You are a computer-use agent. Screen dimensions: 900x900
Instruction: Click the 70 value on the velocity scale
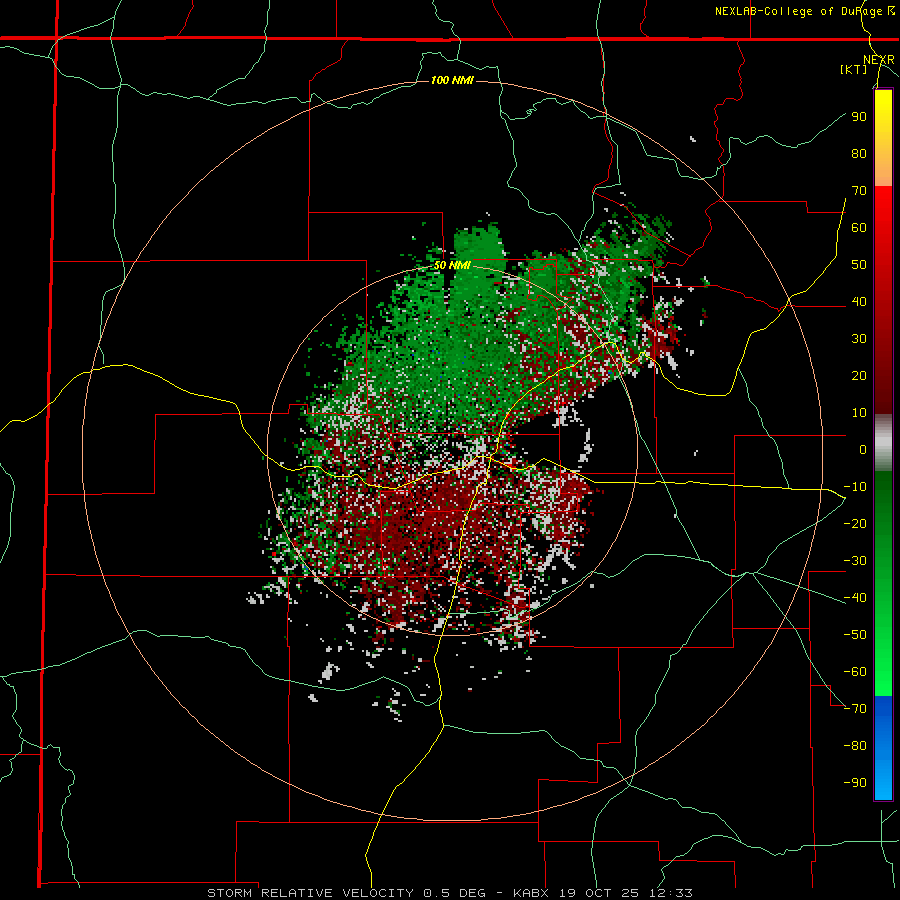pyautogui.click(x=859, y=191)
